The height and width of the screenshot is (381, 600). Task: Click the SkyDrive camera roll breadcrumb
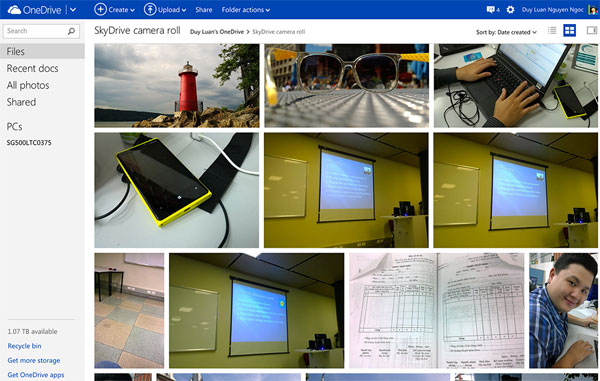tap(279, 32)
